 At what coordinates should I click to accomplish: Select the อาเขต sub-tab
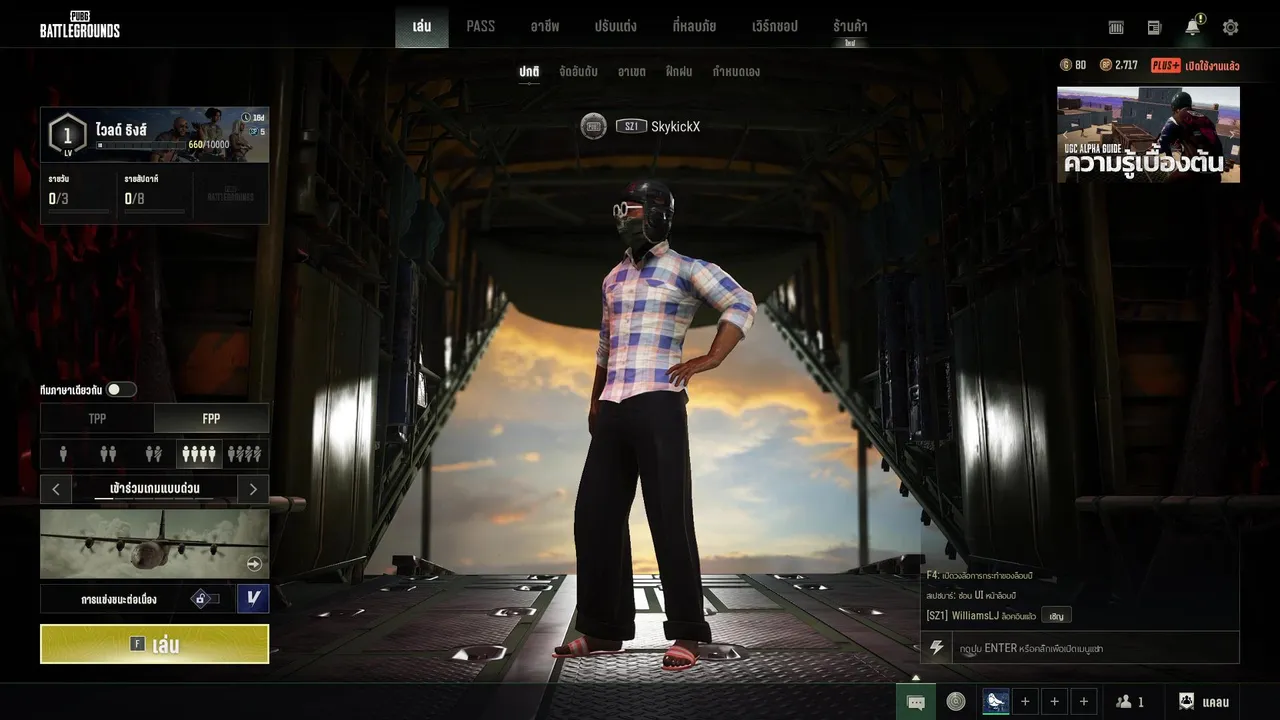(631, 72)
